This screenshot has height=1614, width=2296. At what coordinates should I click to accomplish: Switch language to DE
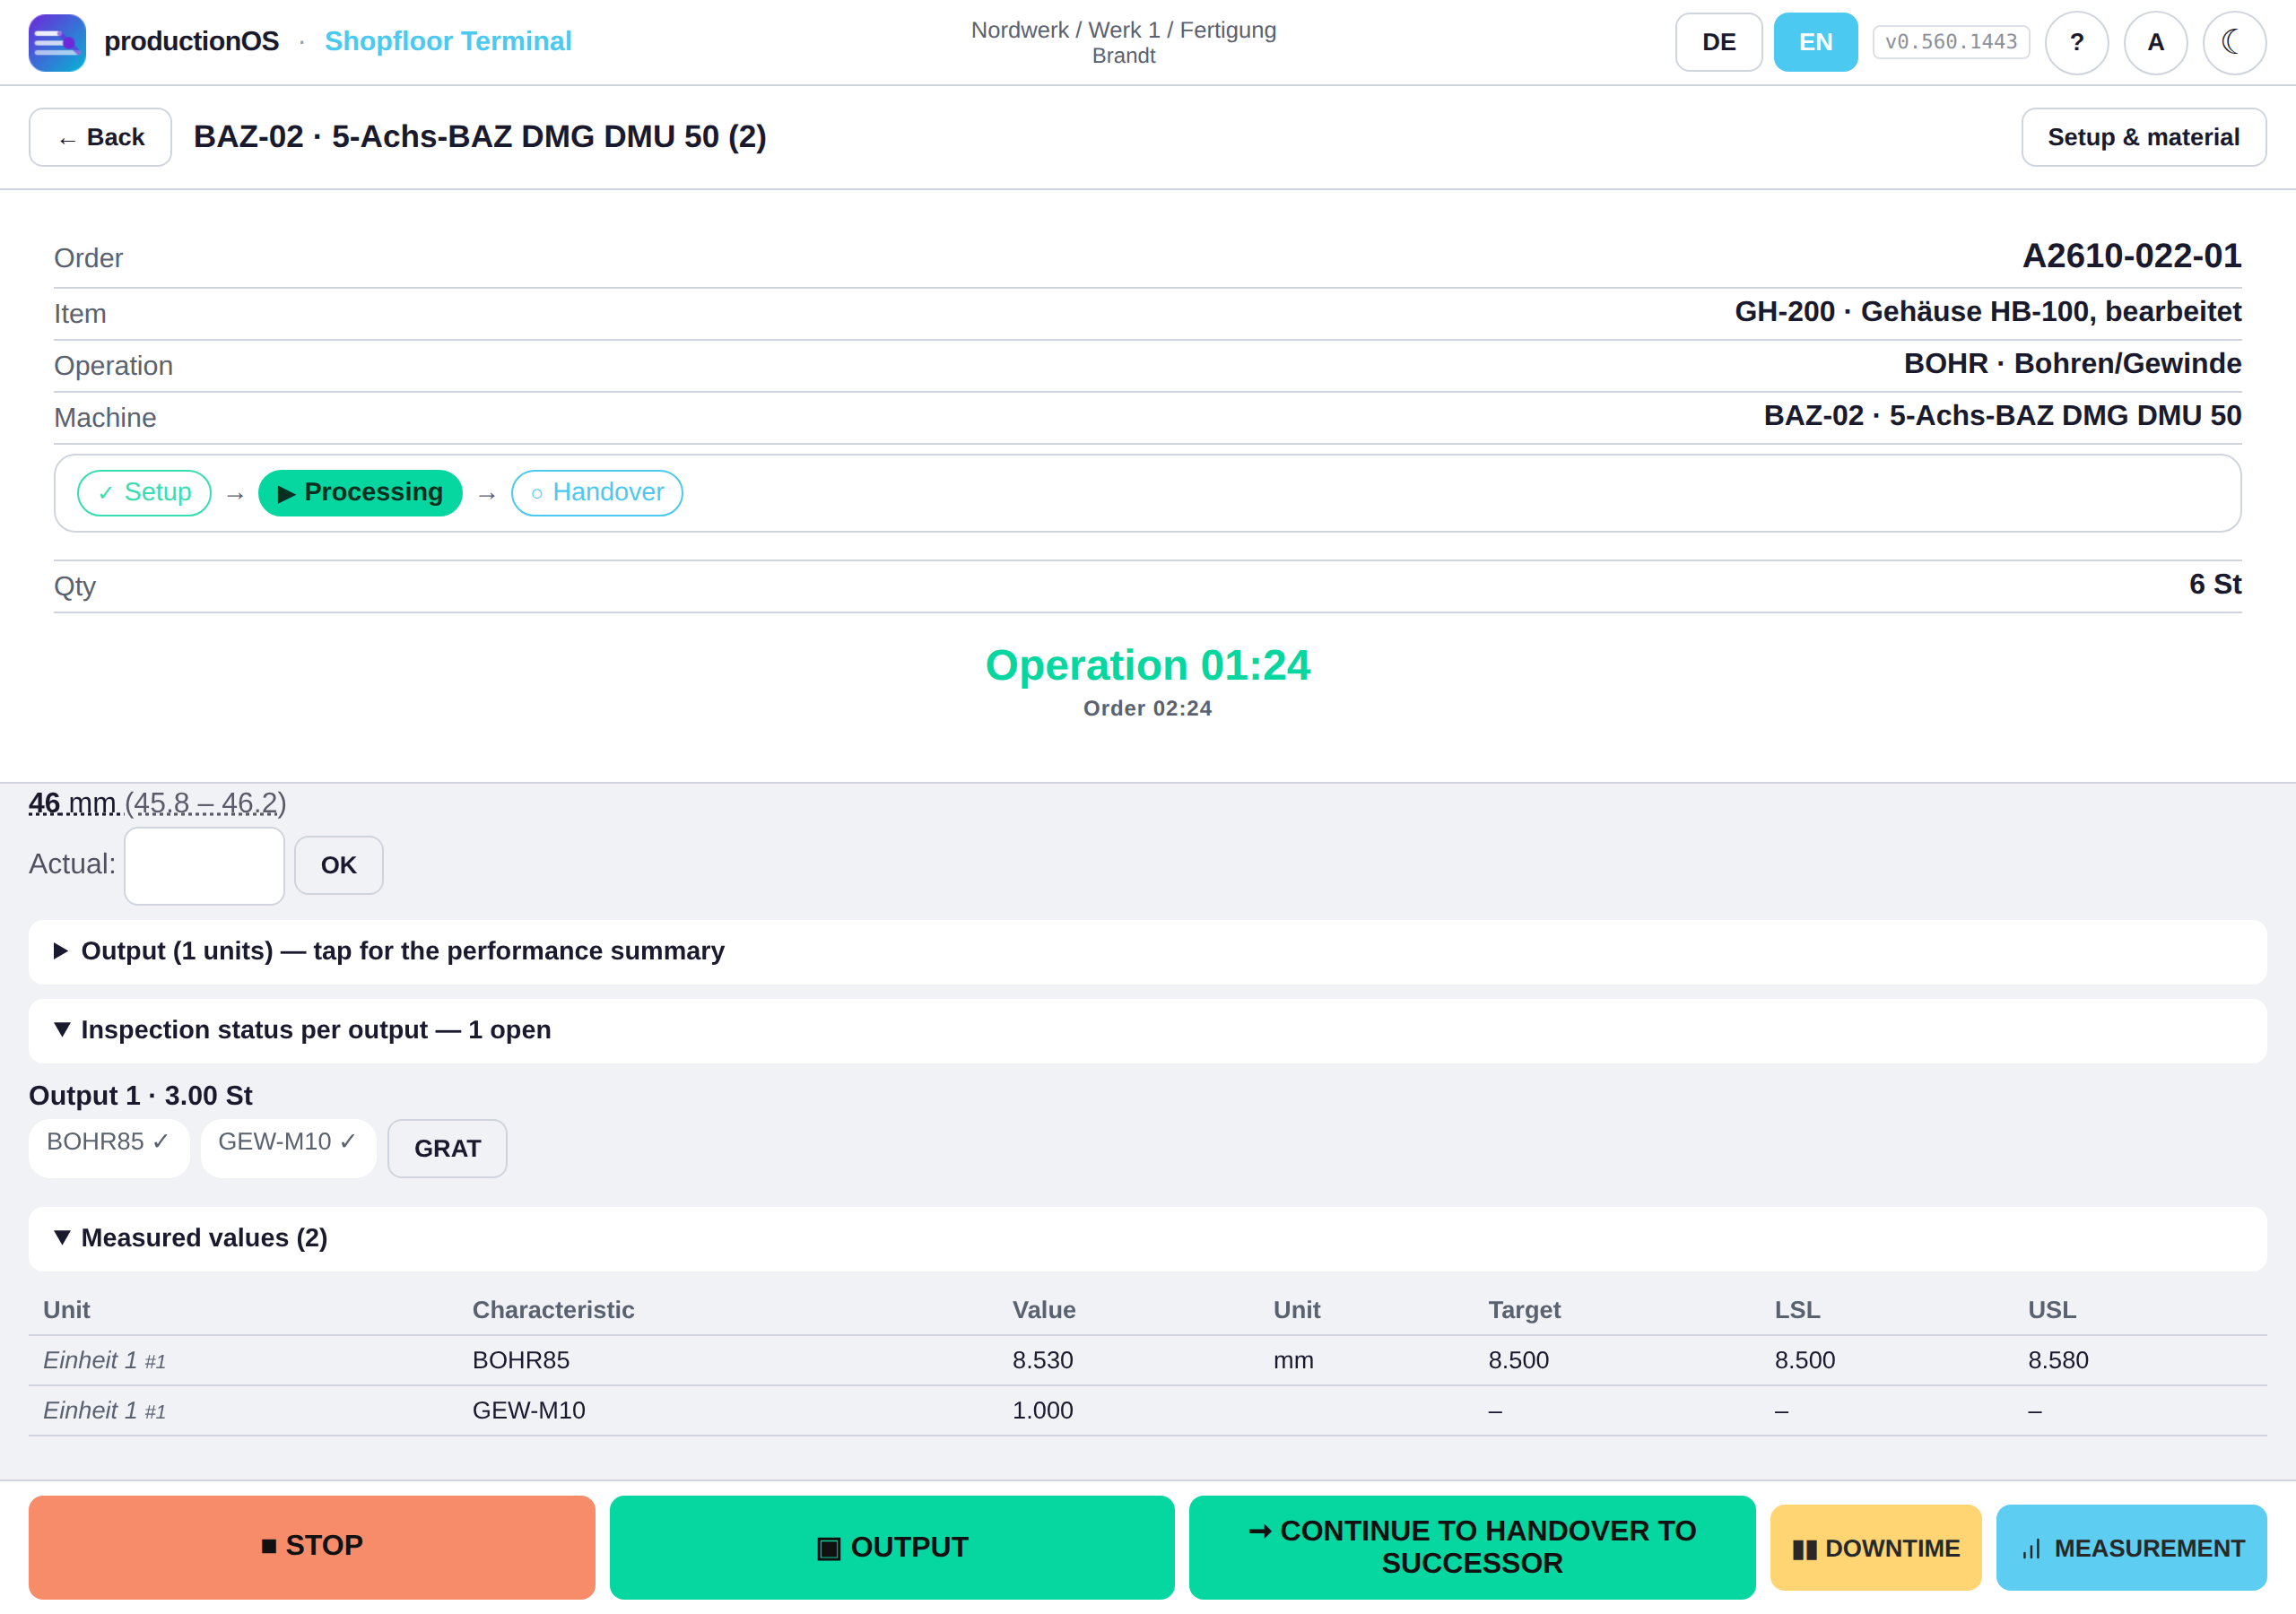click(x=1718, y=42)
